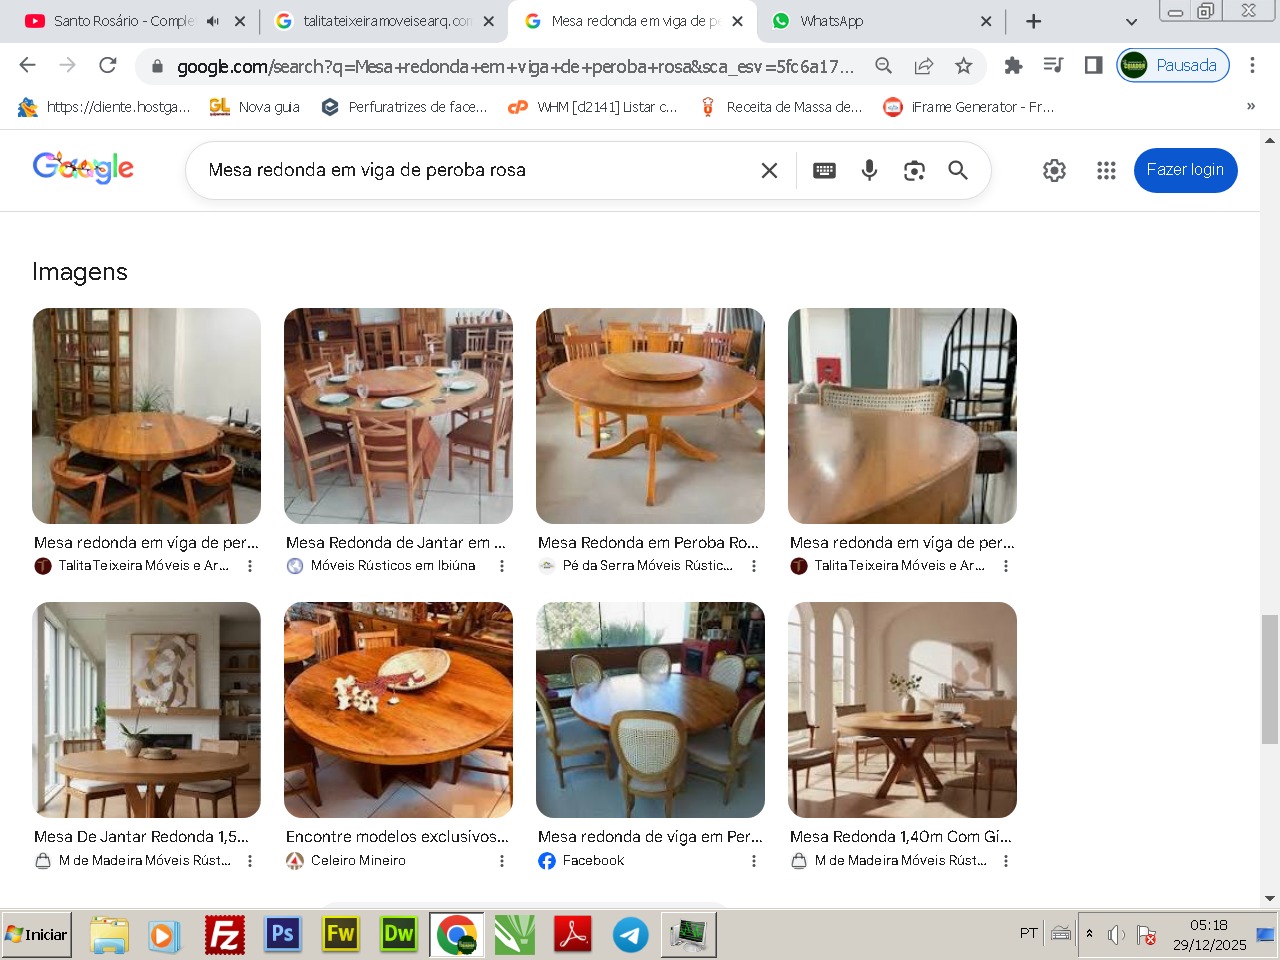Open the Chrome three-dot menu
The image size is (1280, 960).
pos(1252,66)
